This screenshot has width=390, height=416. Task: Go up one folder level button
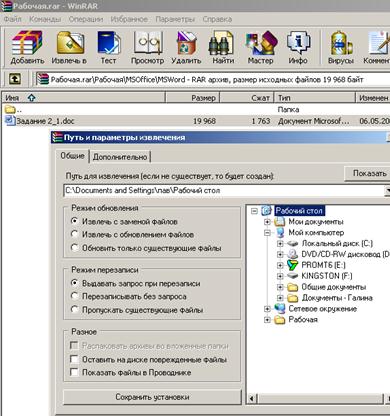pos(14,79)
